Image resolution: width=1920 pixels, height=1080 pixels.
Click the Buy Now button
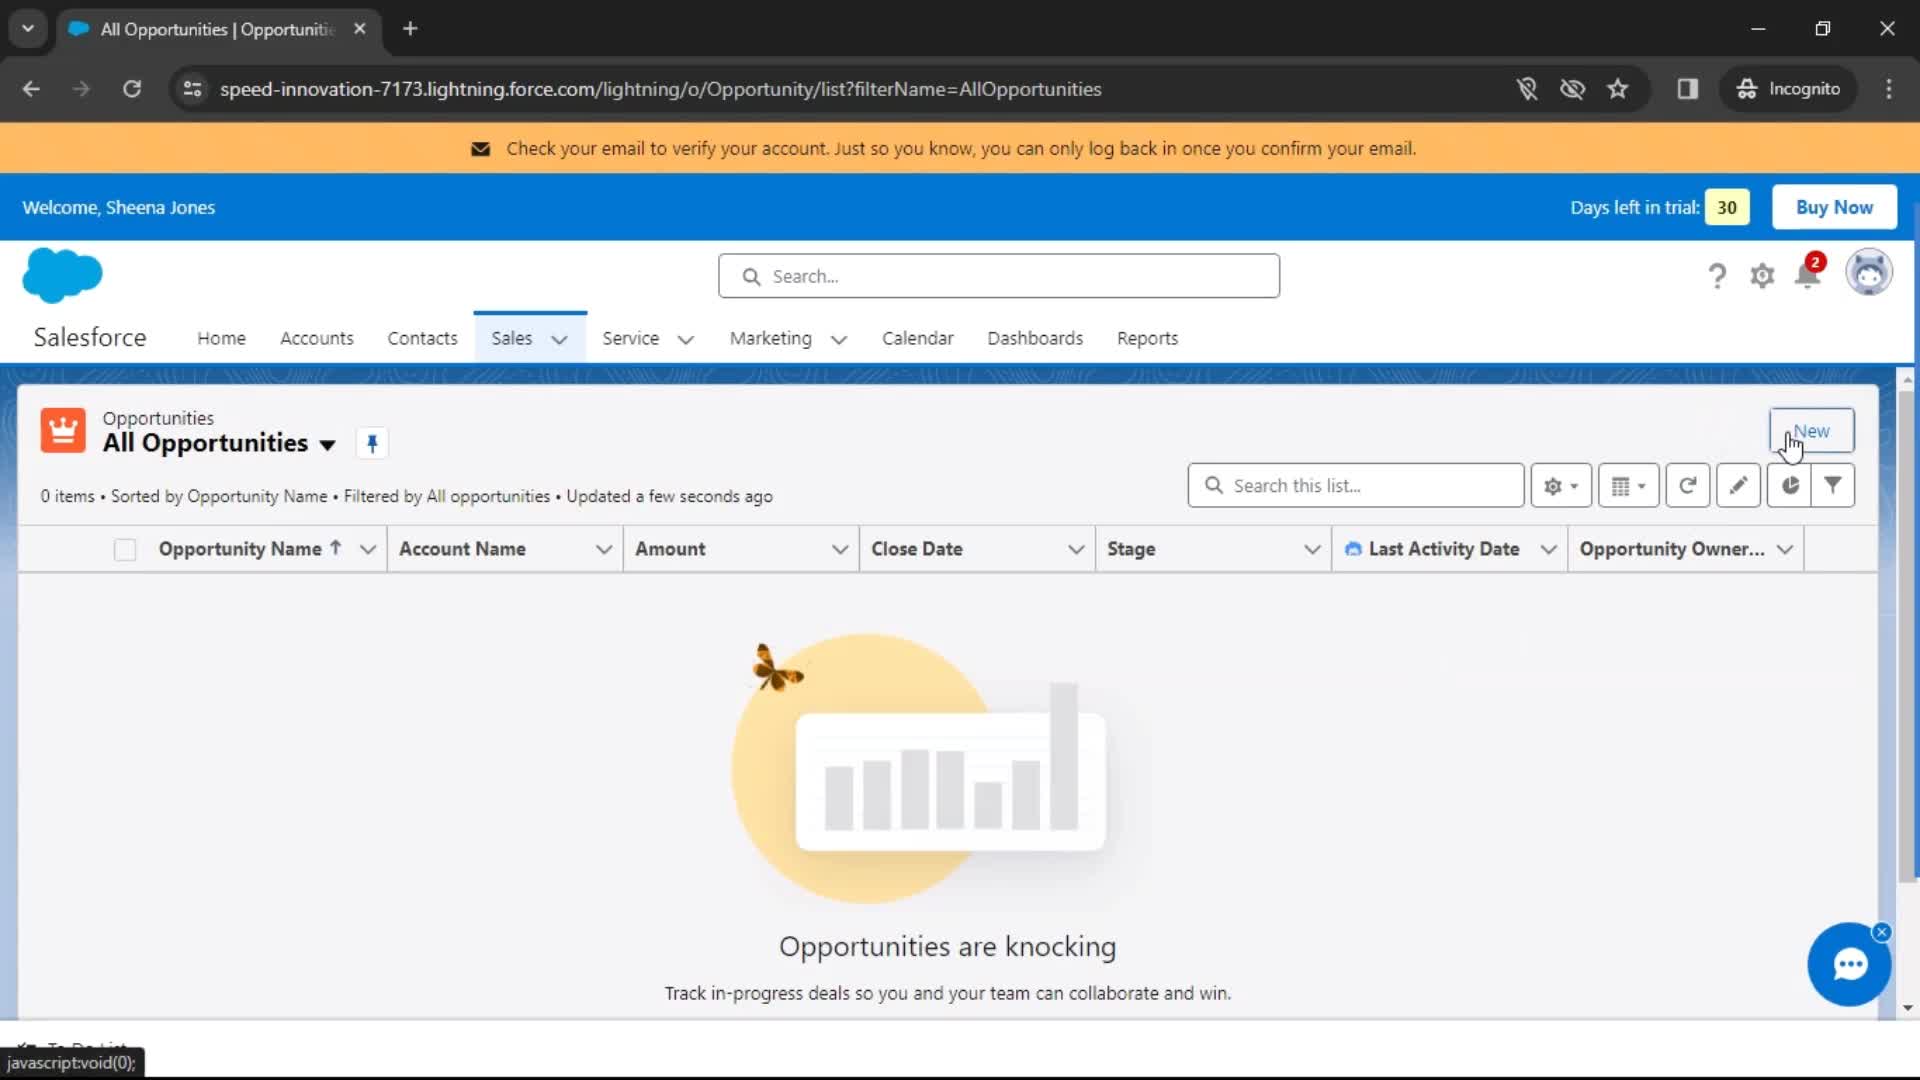1834,207
